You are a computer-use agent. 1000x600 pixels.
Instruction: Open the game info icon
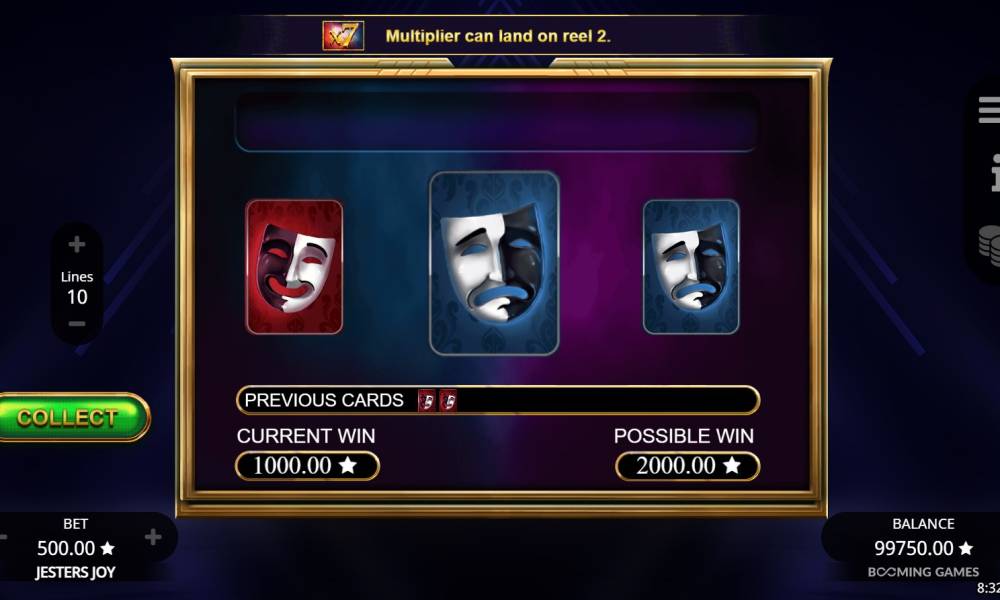(x=995, y=172)
